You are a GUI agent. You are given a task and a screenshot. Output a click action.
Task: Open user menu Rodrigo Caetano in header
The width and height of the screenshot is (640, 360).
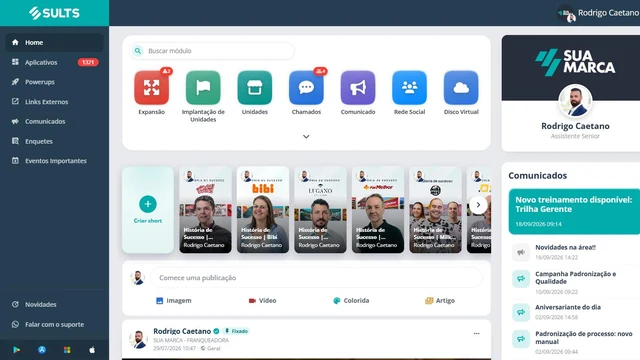(598, 13)
